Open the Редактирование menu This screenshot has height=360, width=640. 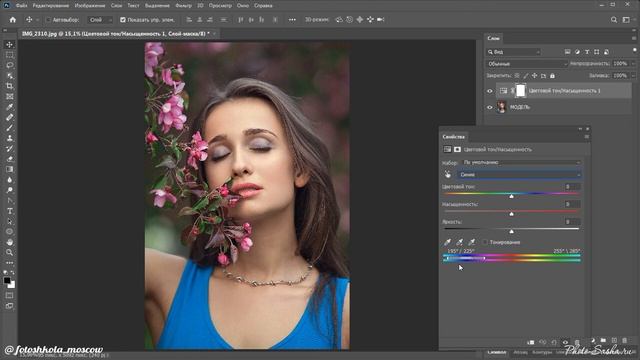point(51,6)
